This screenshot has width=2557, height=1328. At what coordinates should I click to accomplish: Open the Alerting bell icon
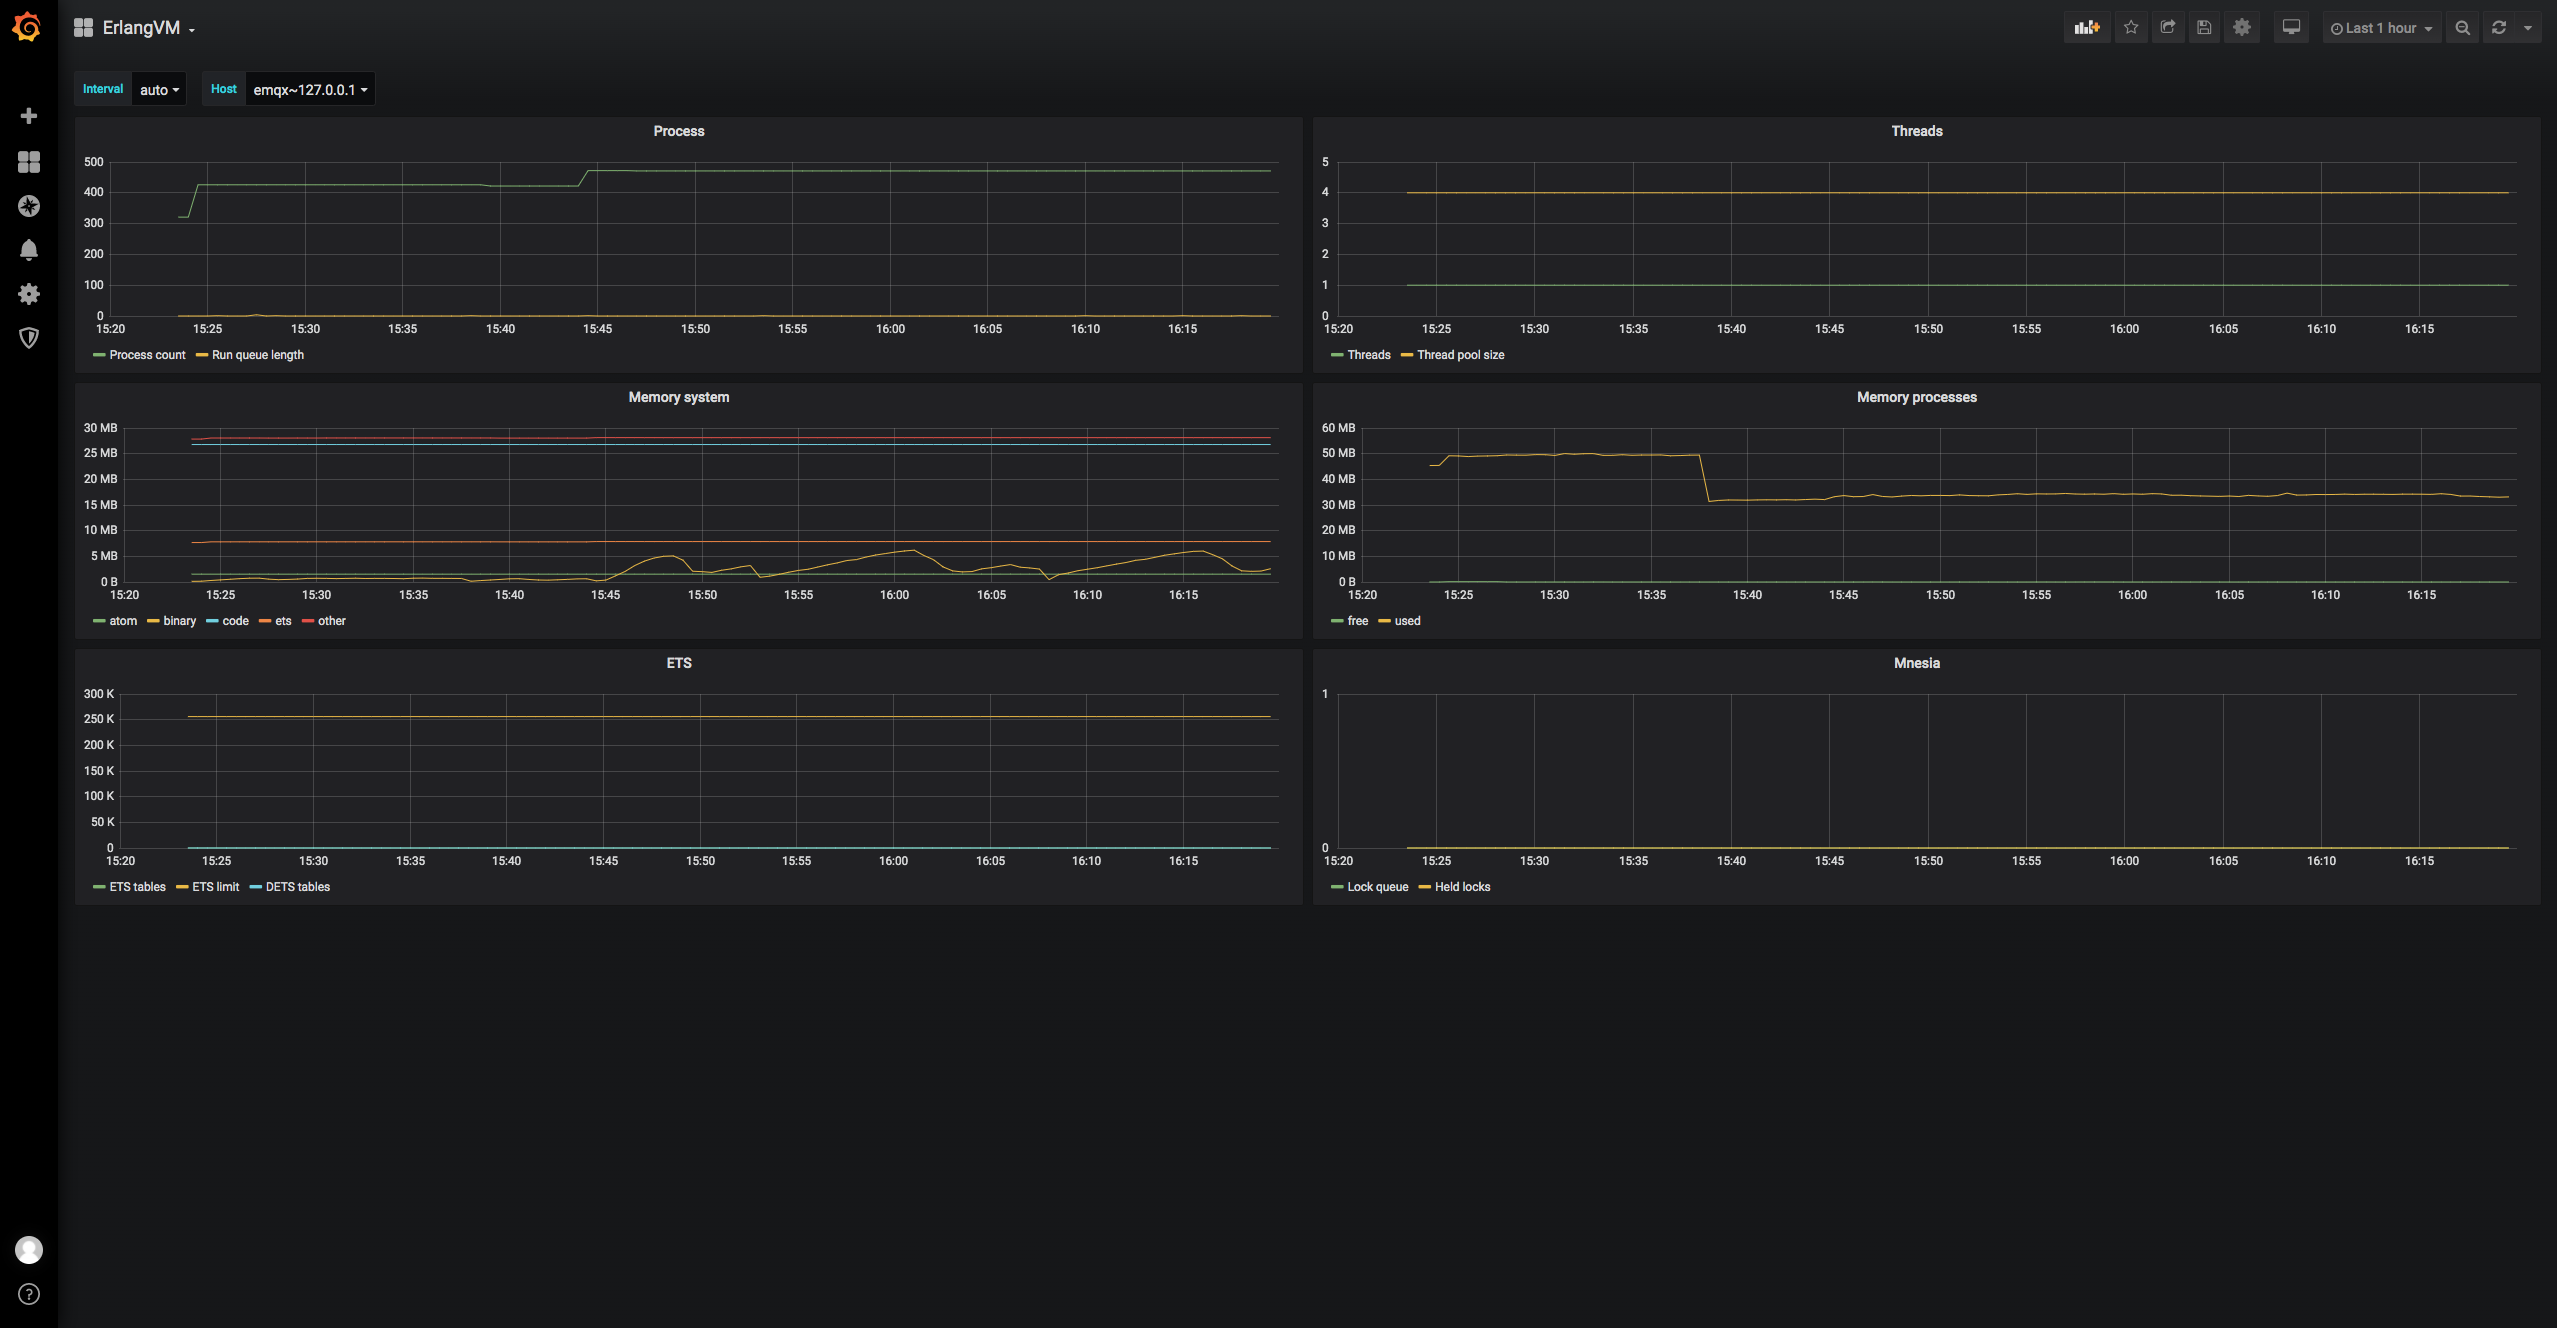(29, 250)
